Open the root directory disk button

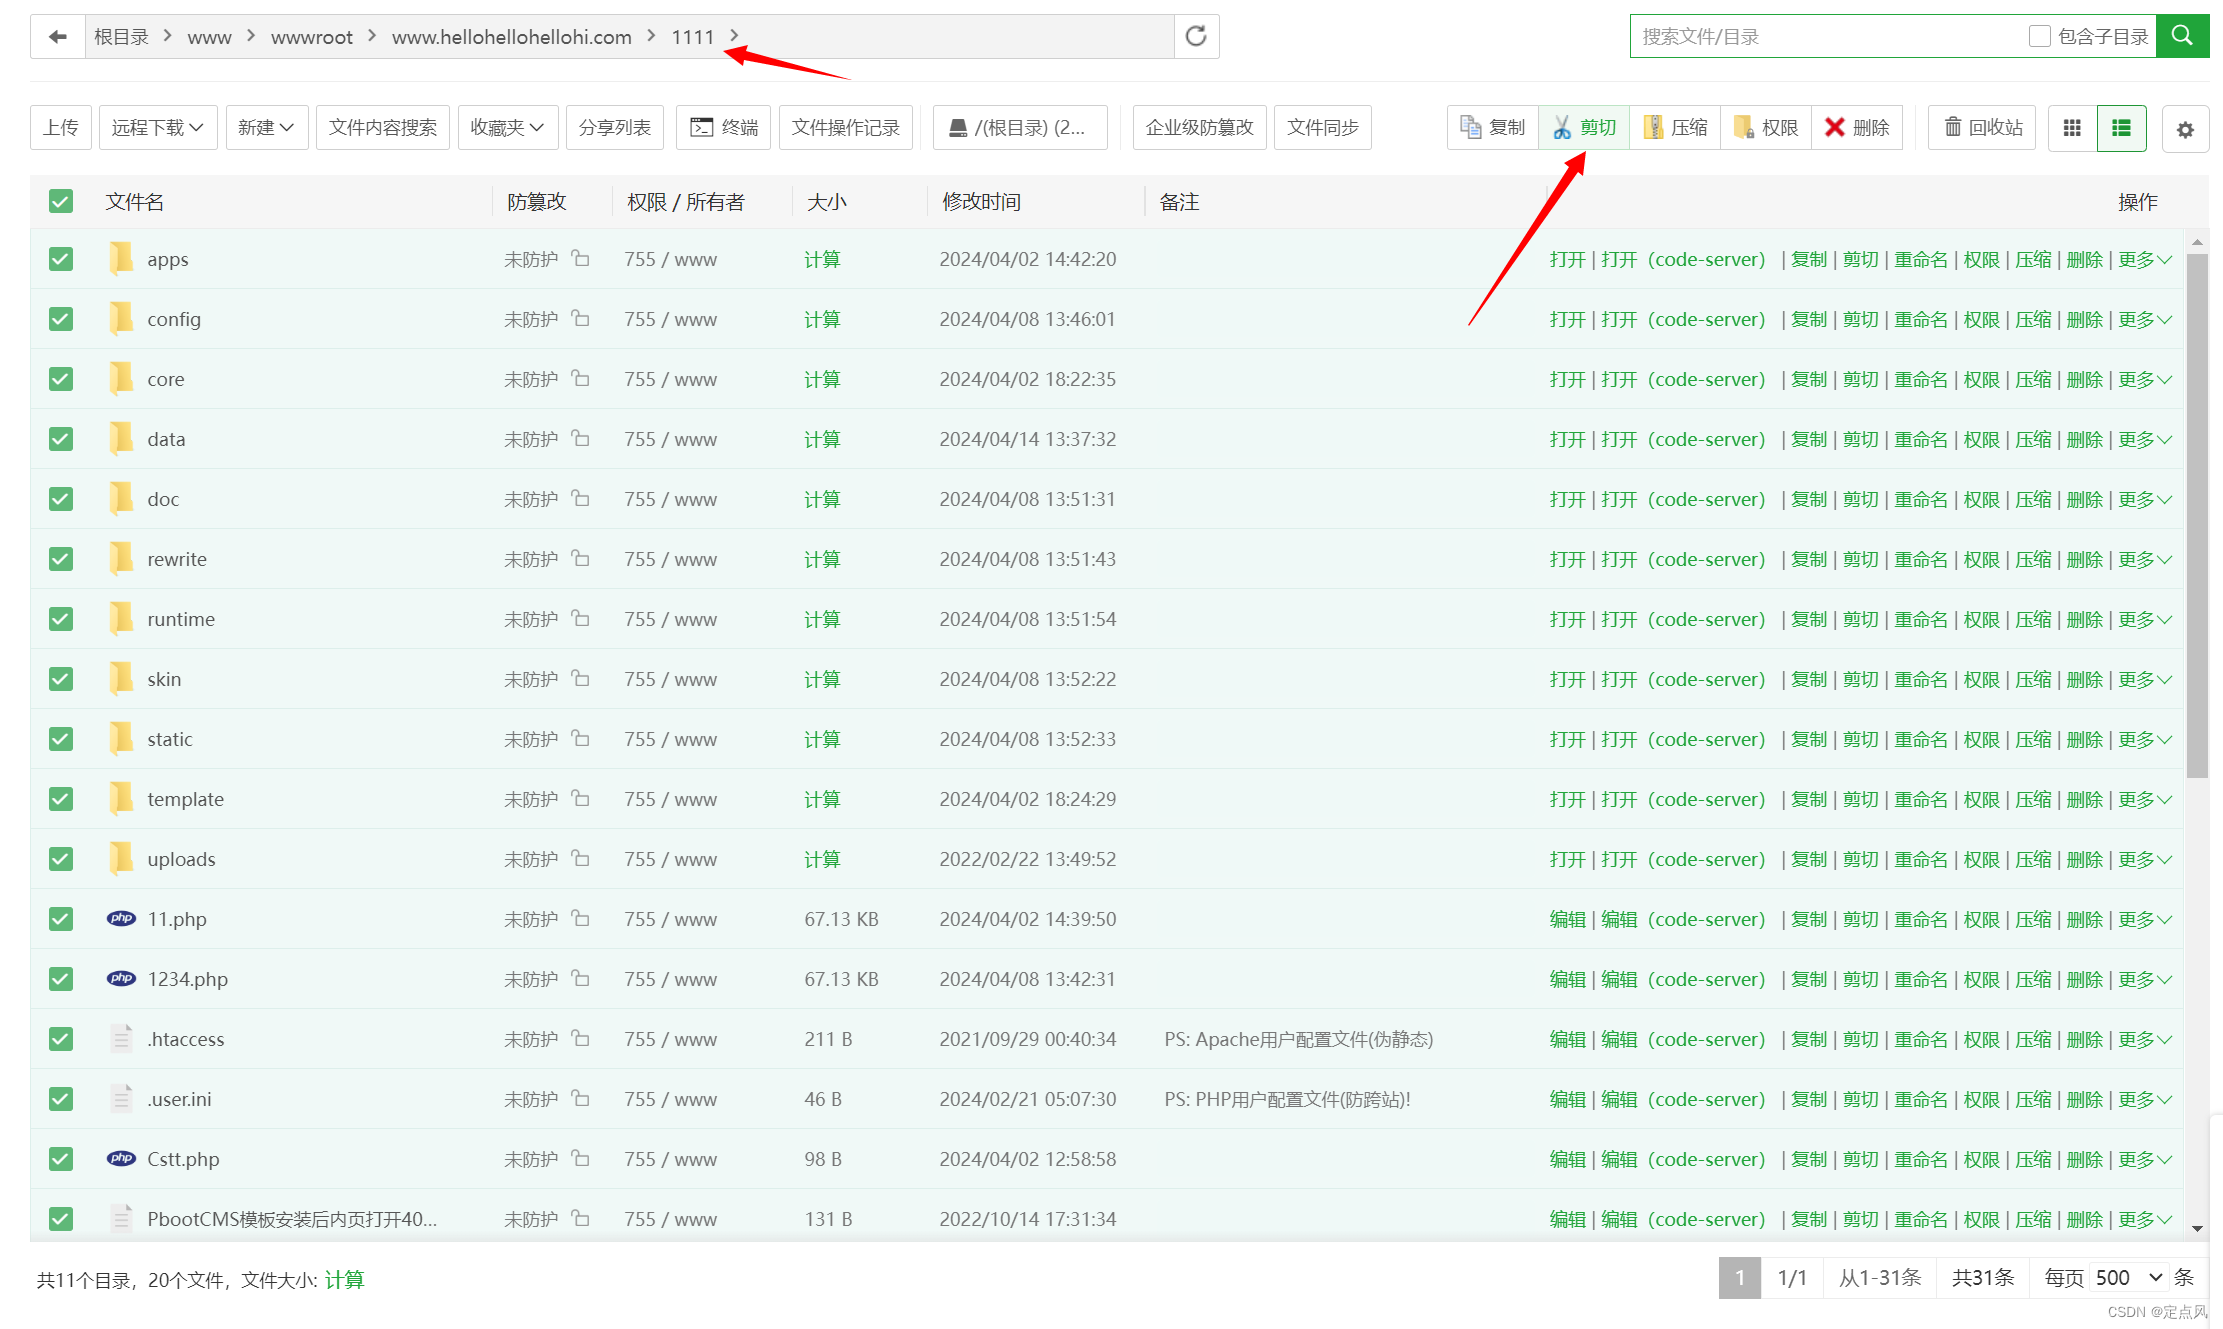[1020, 128]
